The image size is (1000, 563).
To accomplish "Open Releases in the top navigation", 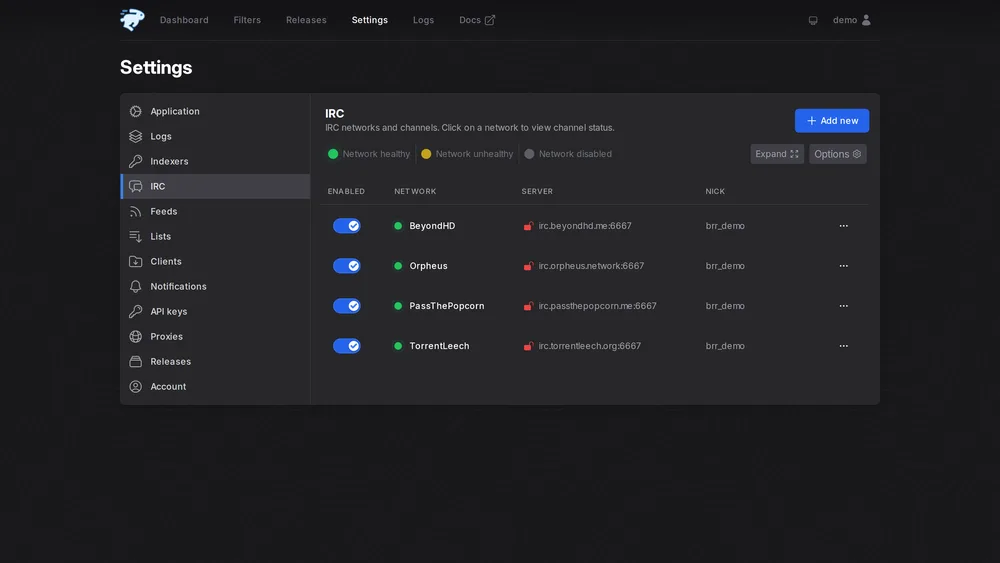I will coord(306,20).
